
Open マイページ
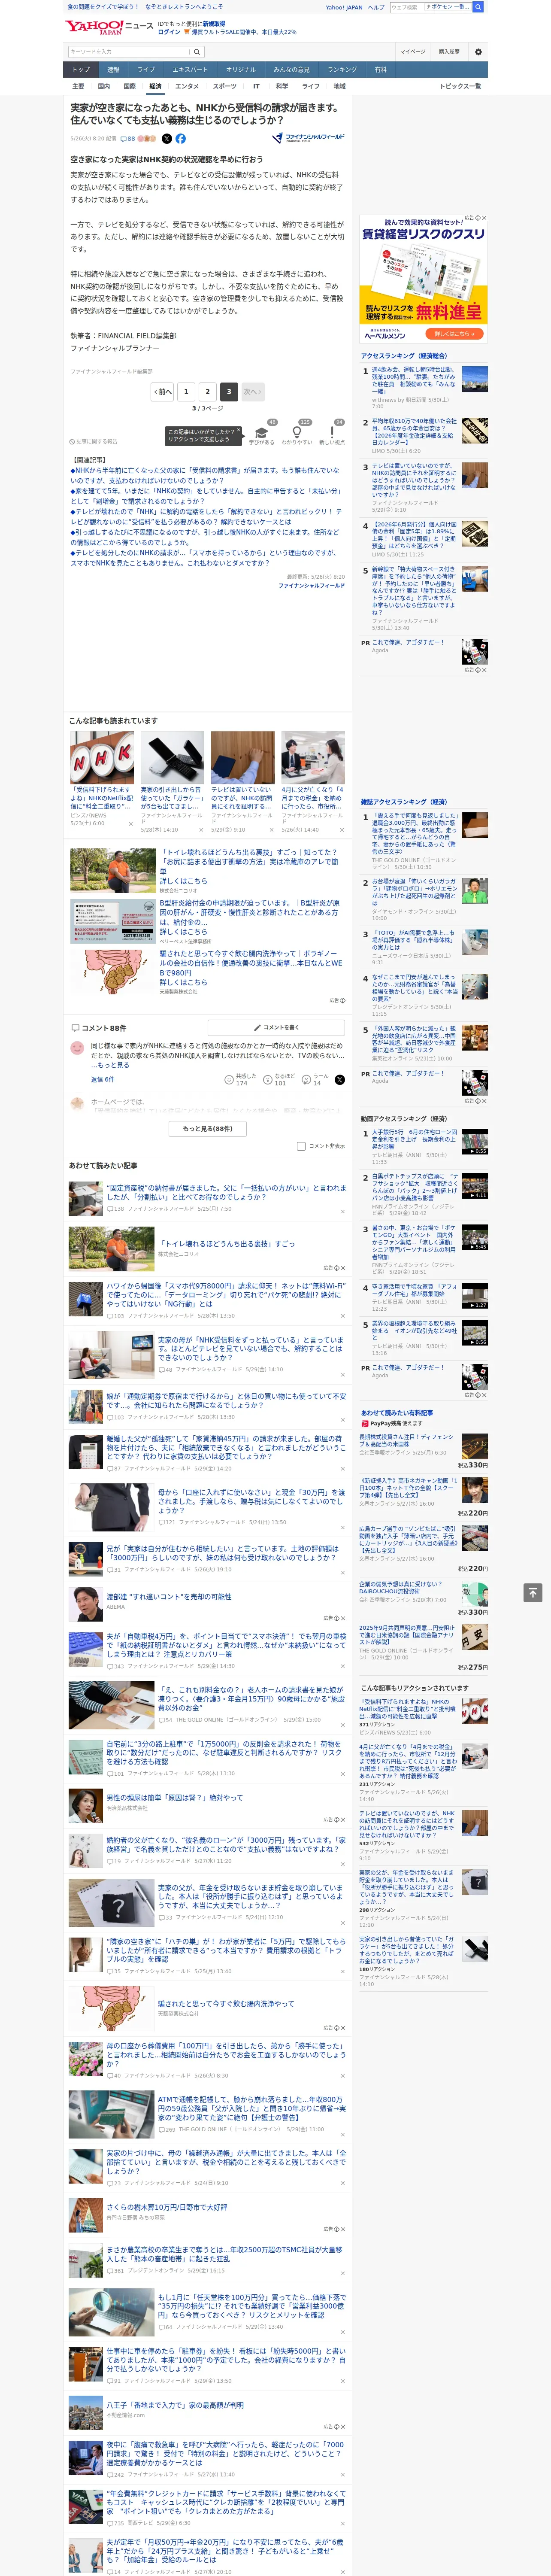(412, 52)
